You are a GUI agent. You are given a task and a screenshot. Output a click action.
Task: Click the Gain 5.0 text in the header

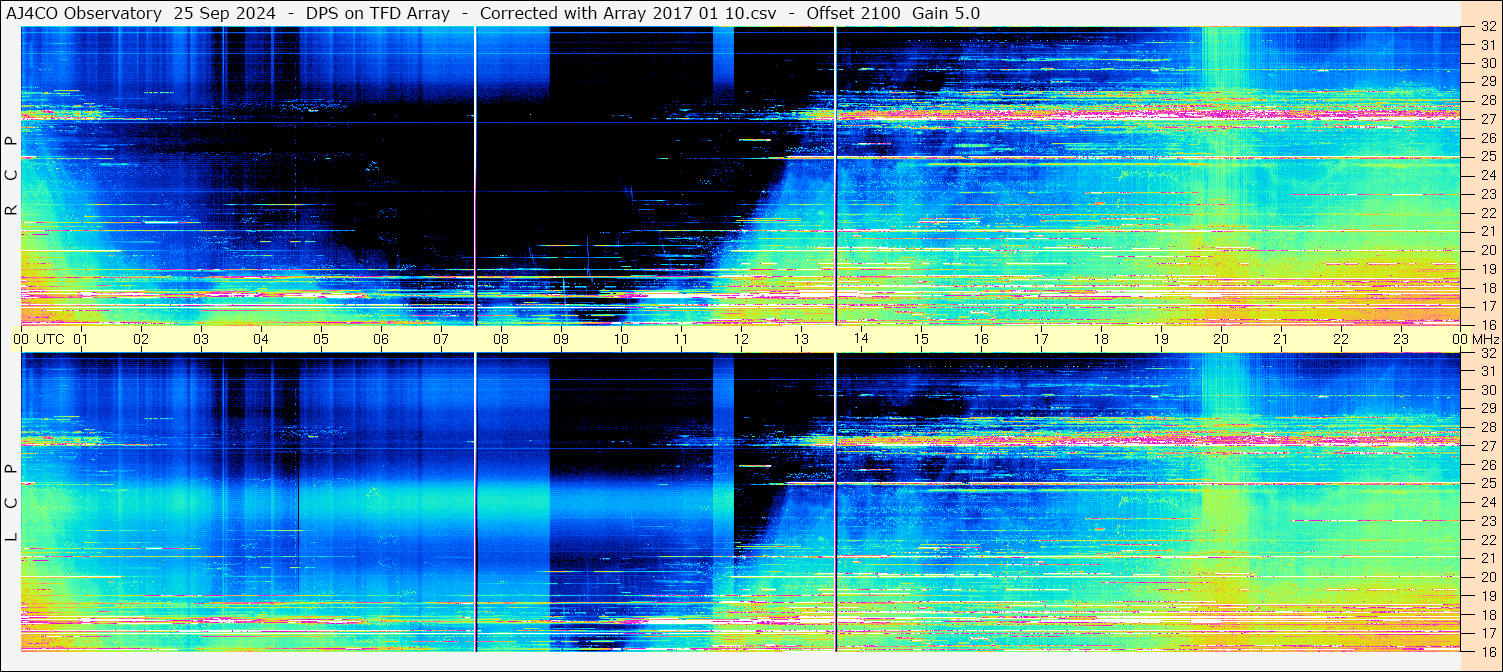946,13
